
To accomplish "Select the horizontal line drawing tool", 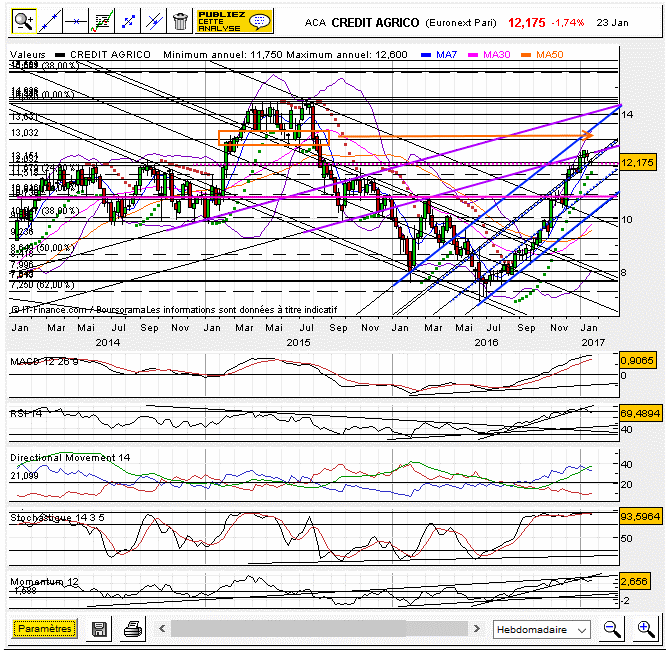I will point(76,21).
